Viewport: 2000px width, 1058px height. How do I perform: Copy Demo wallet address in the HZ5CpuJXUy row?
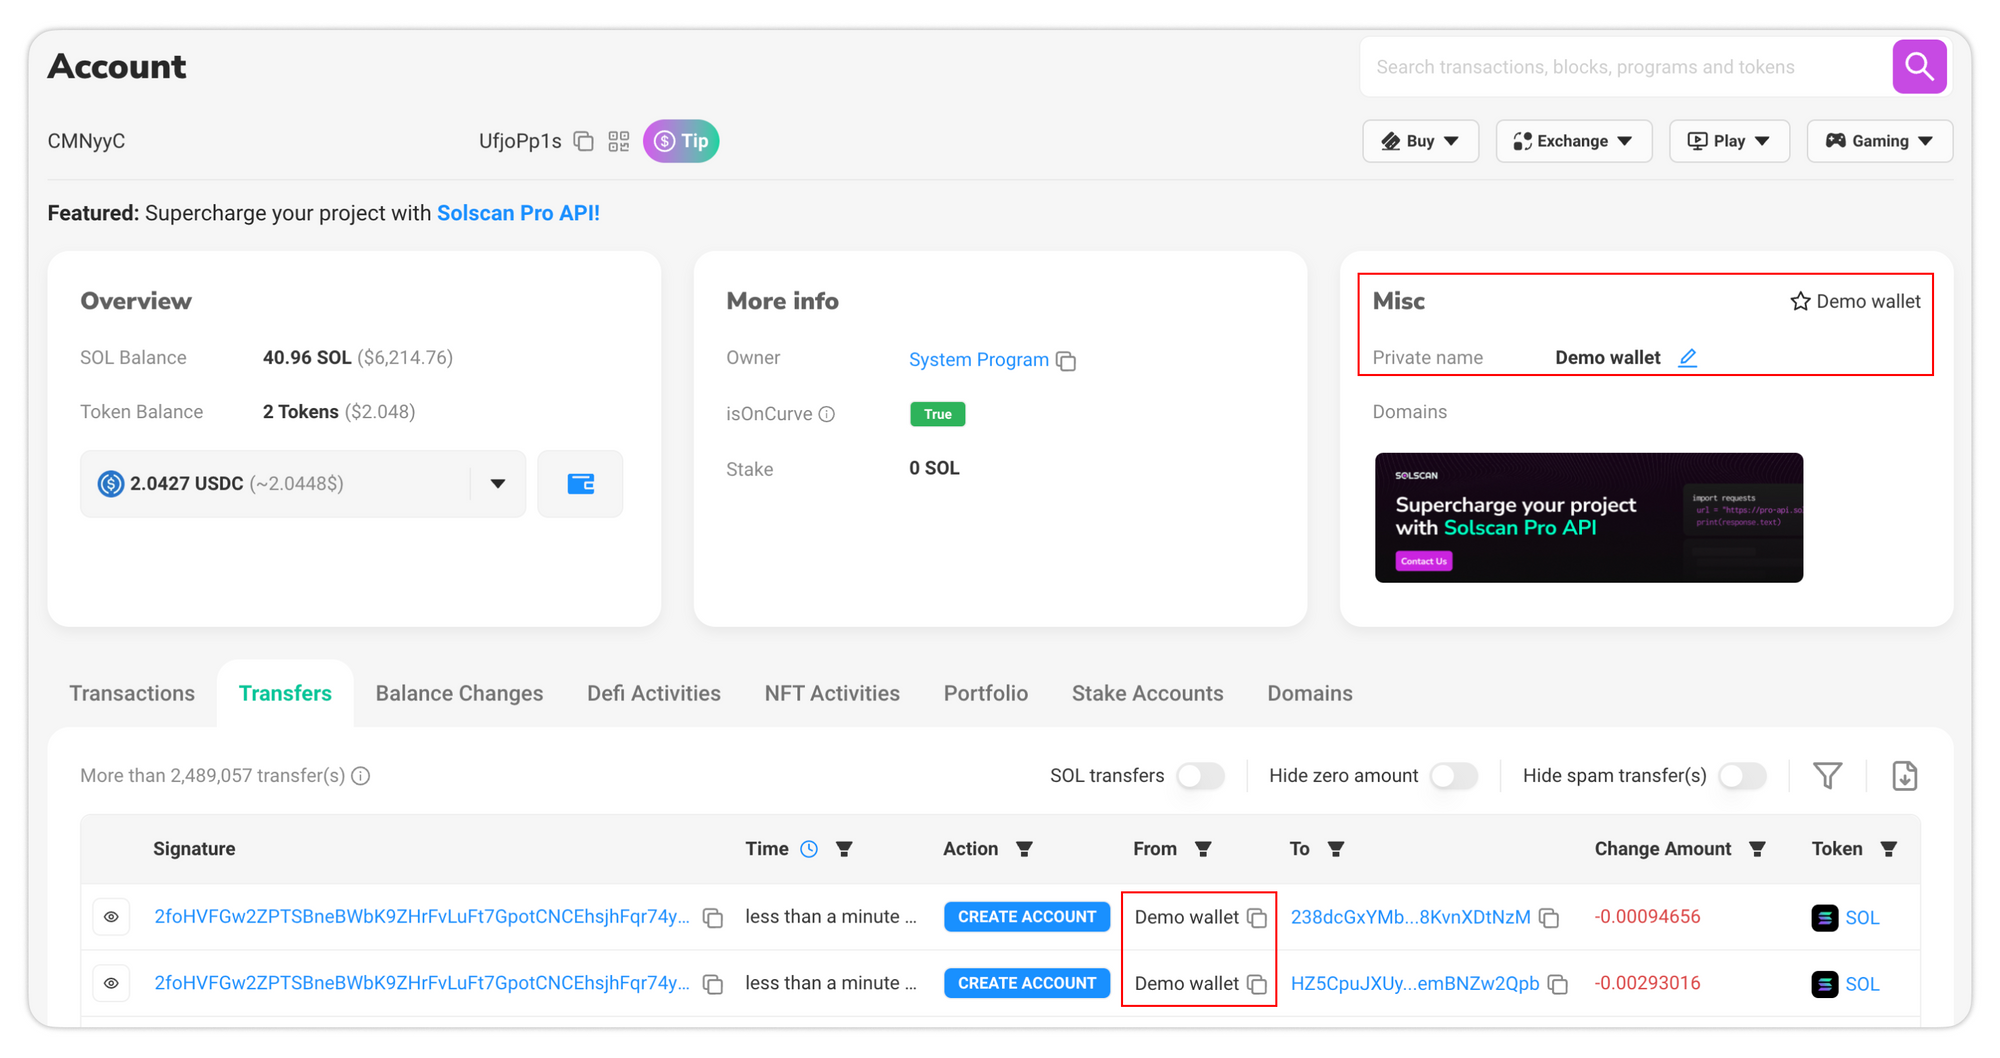tap(1257, 985)
